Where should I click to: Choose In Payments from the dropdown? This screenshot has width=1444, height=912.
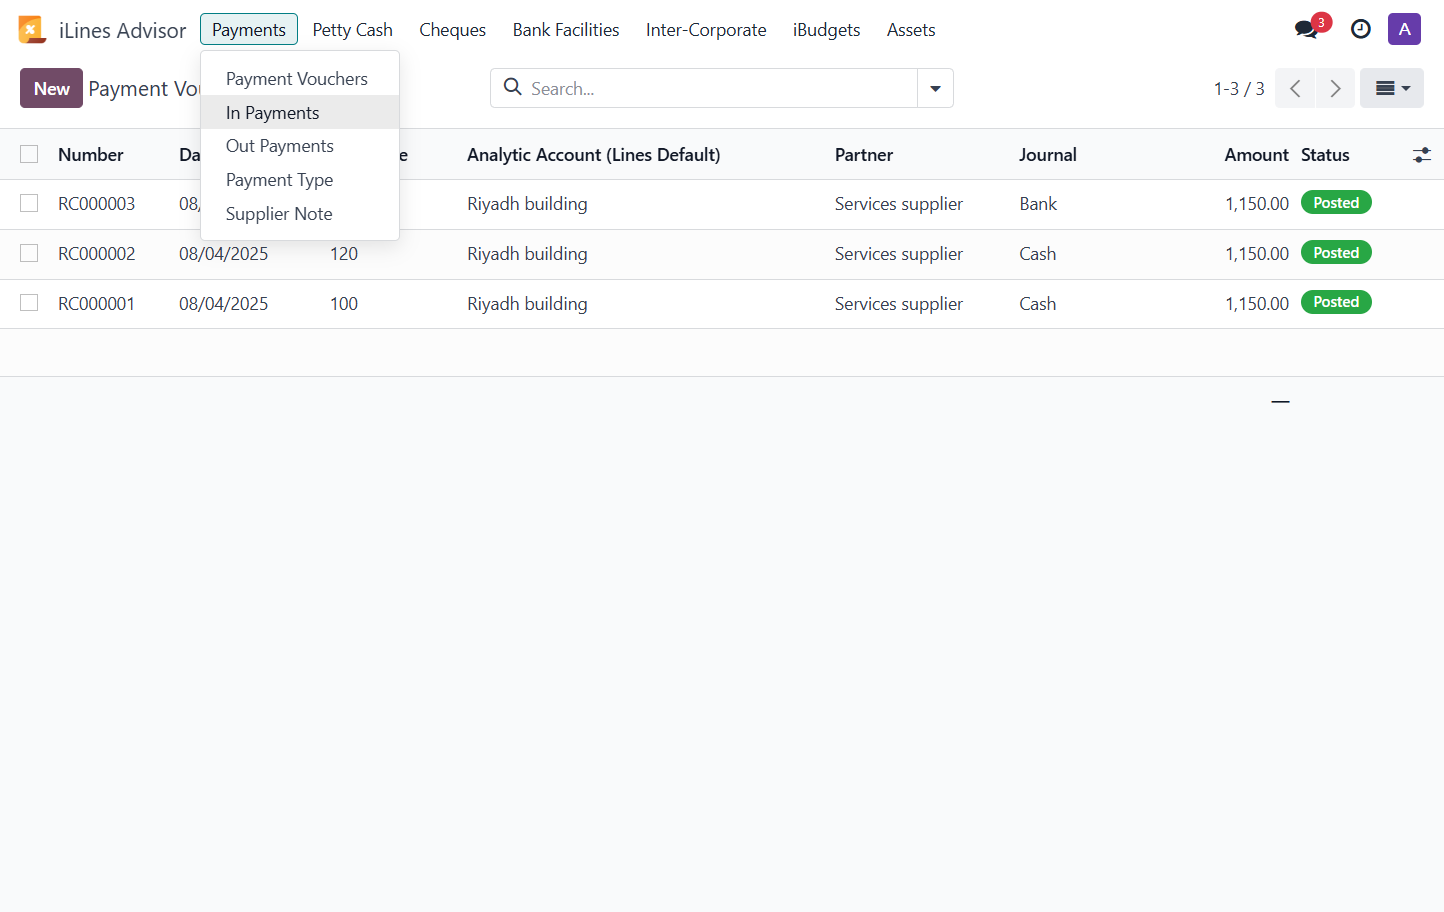pos(300,112)
